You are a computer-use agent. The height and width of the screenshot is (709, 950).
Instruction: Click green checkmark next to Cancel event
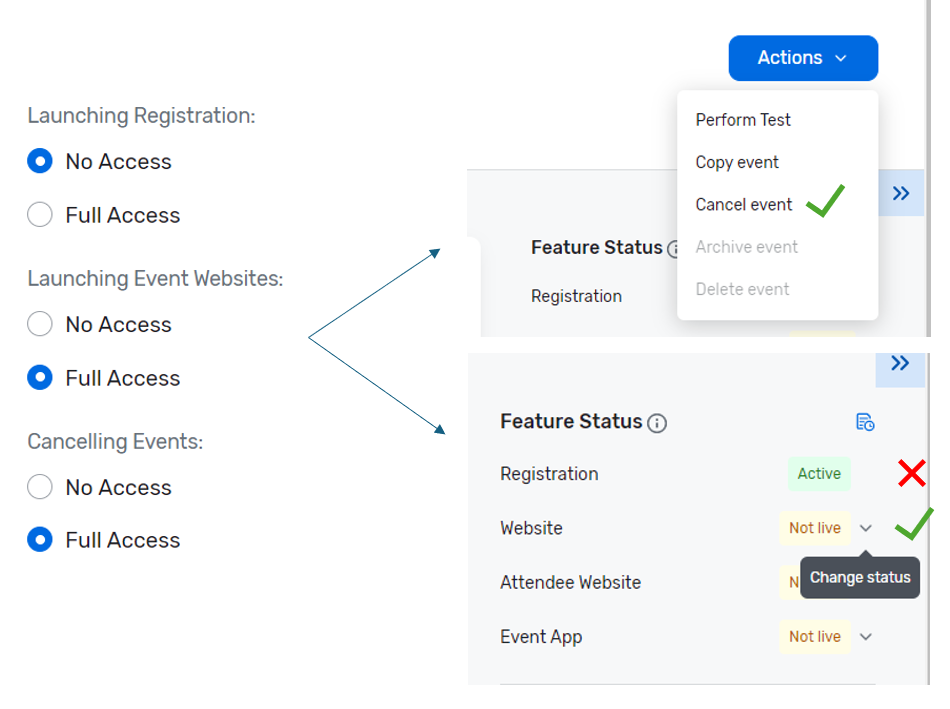click(x=826, y=201)
